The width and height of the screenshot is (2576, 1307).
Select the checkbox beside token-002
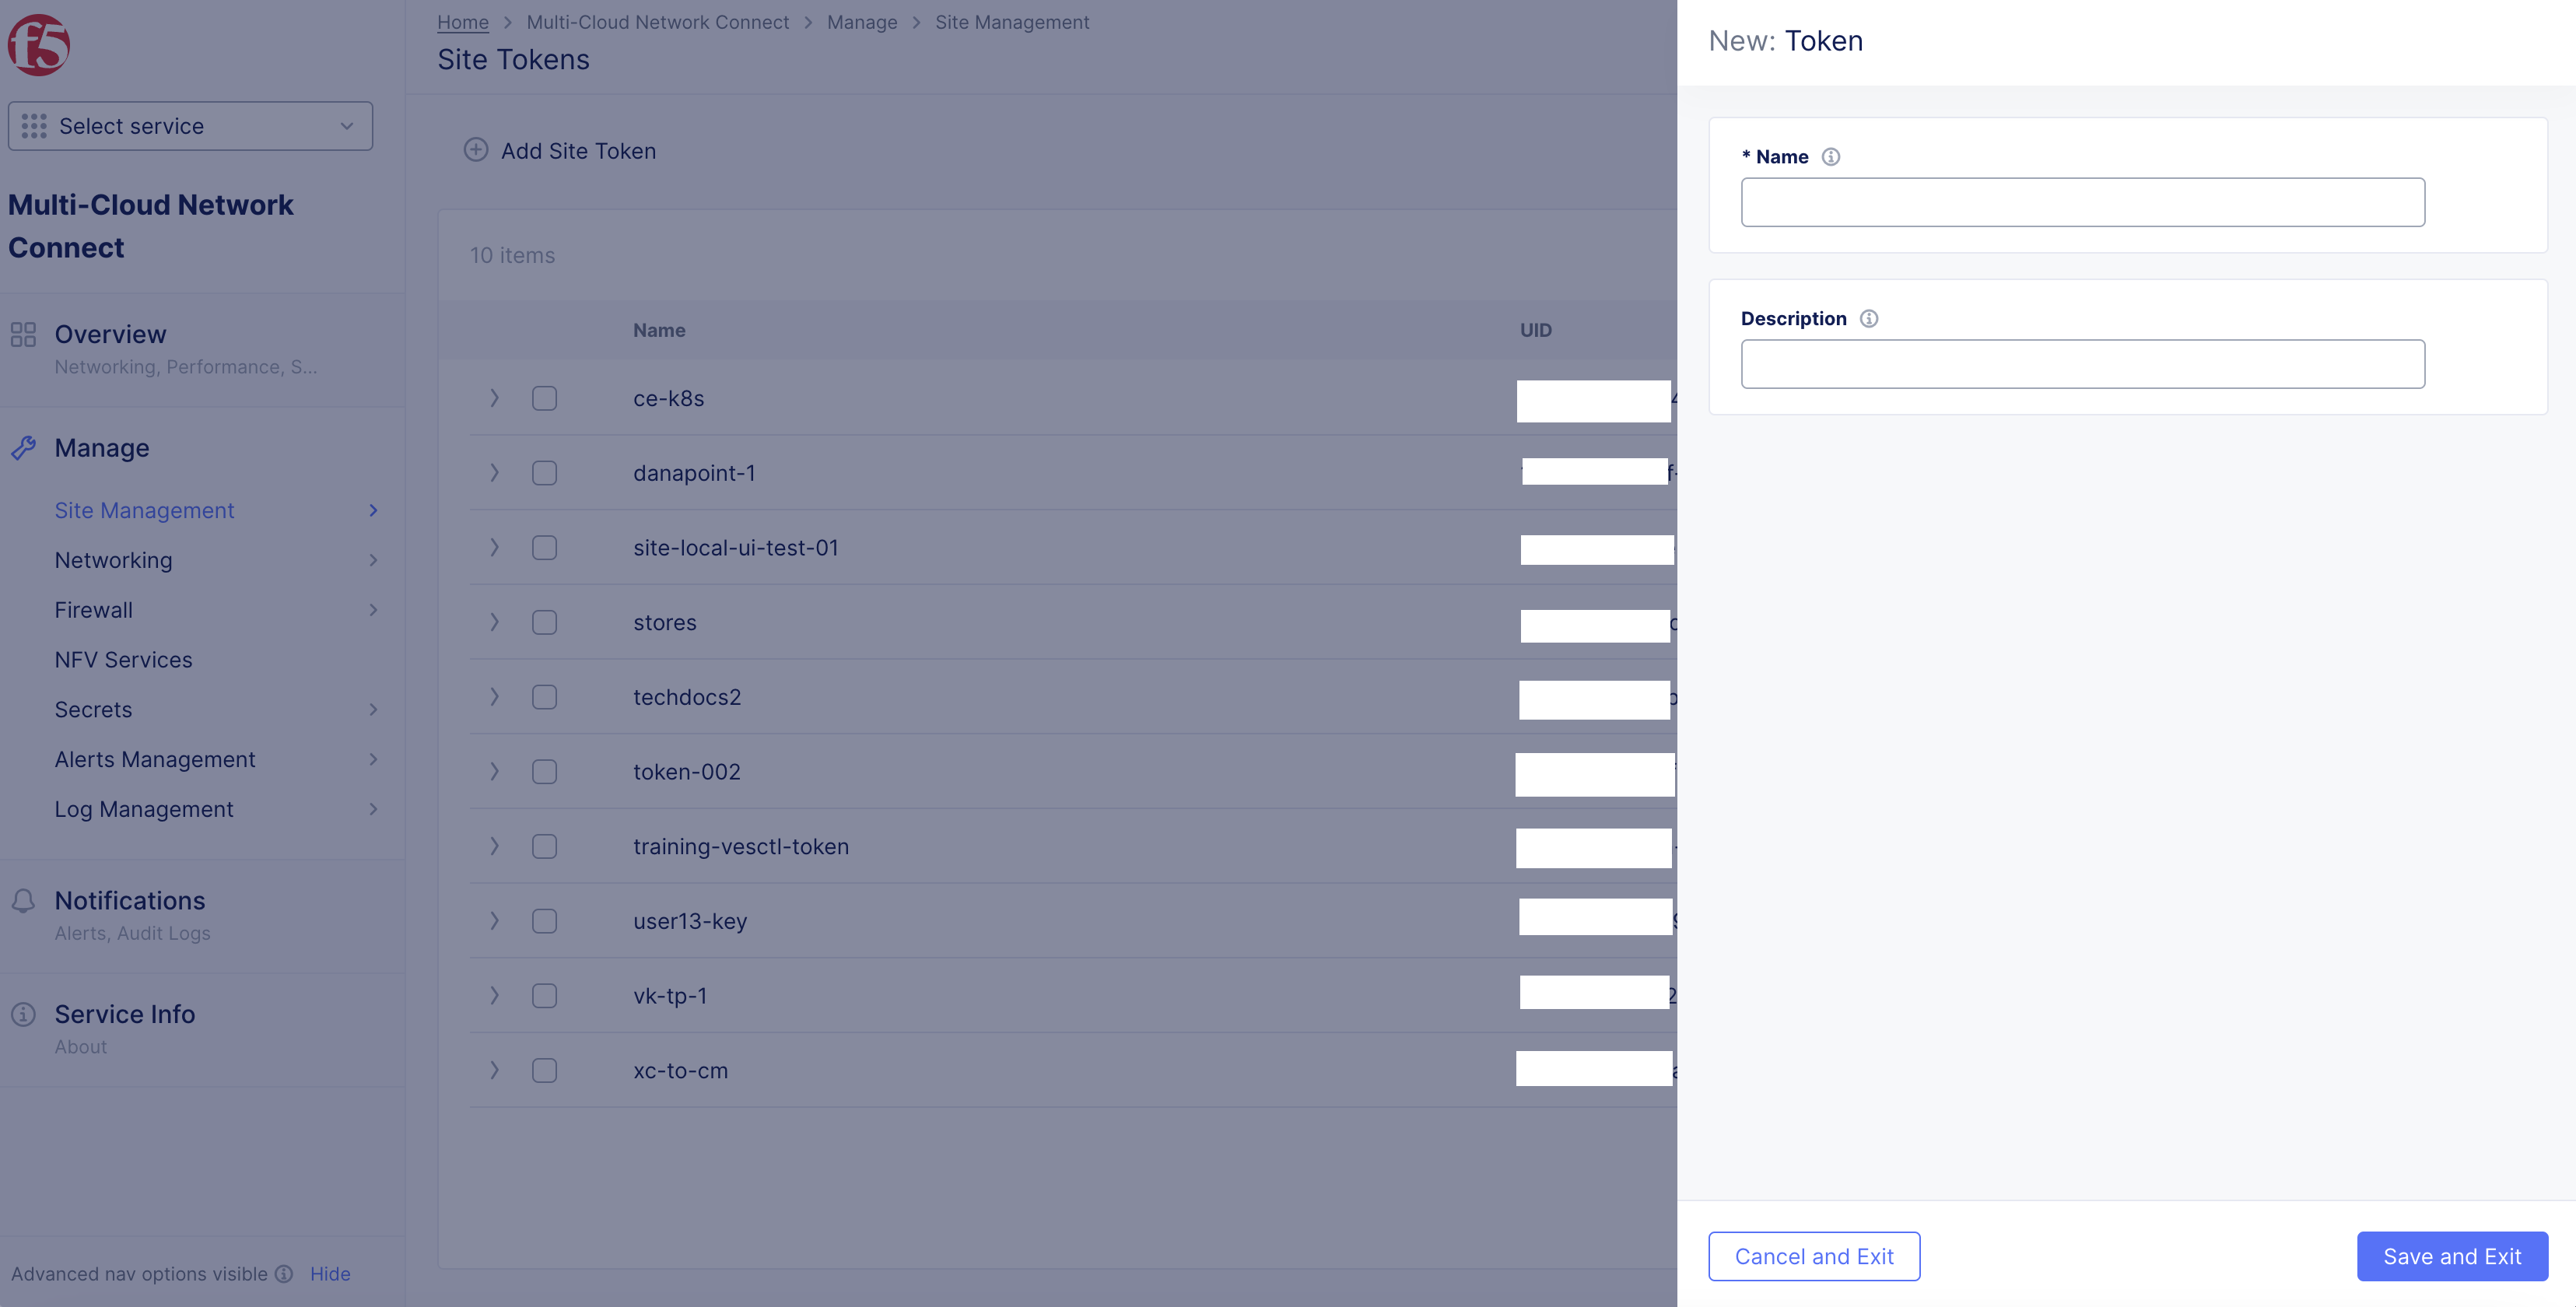pos(544,771)
